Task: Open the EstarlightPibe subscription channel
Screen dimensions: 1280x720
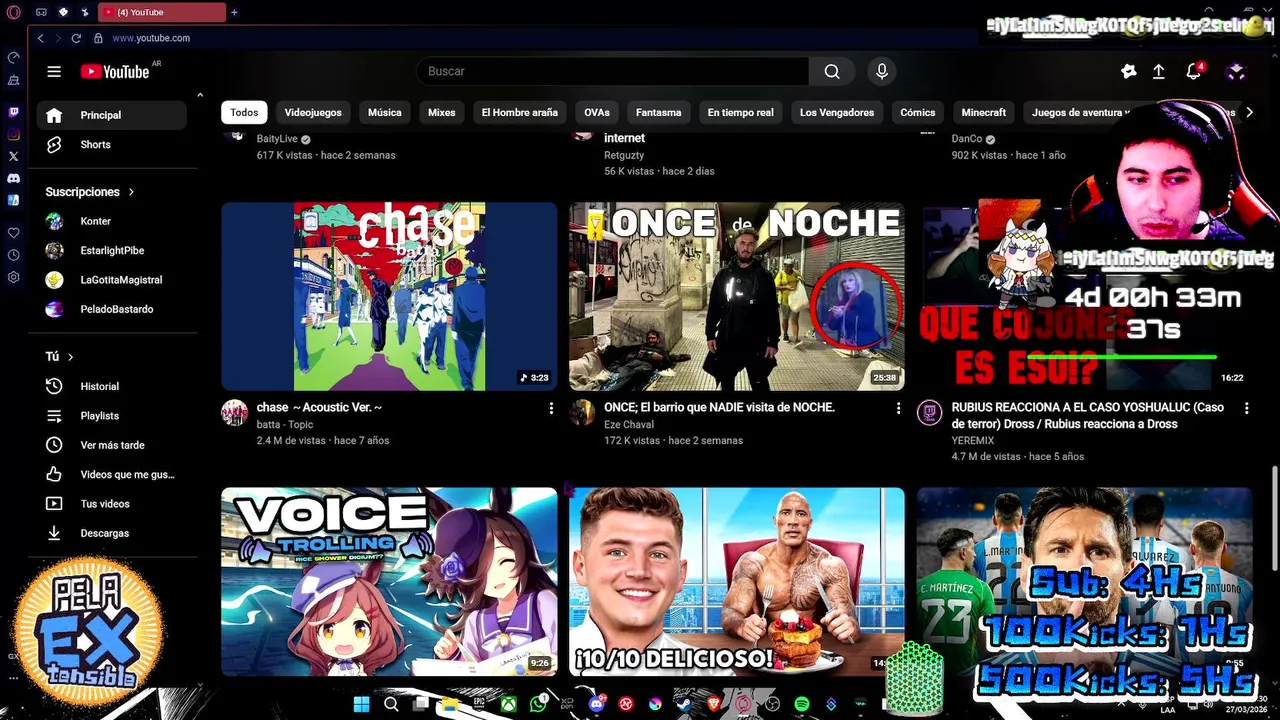Action: click(111, 250)
